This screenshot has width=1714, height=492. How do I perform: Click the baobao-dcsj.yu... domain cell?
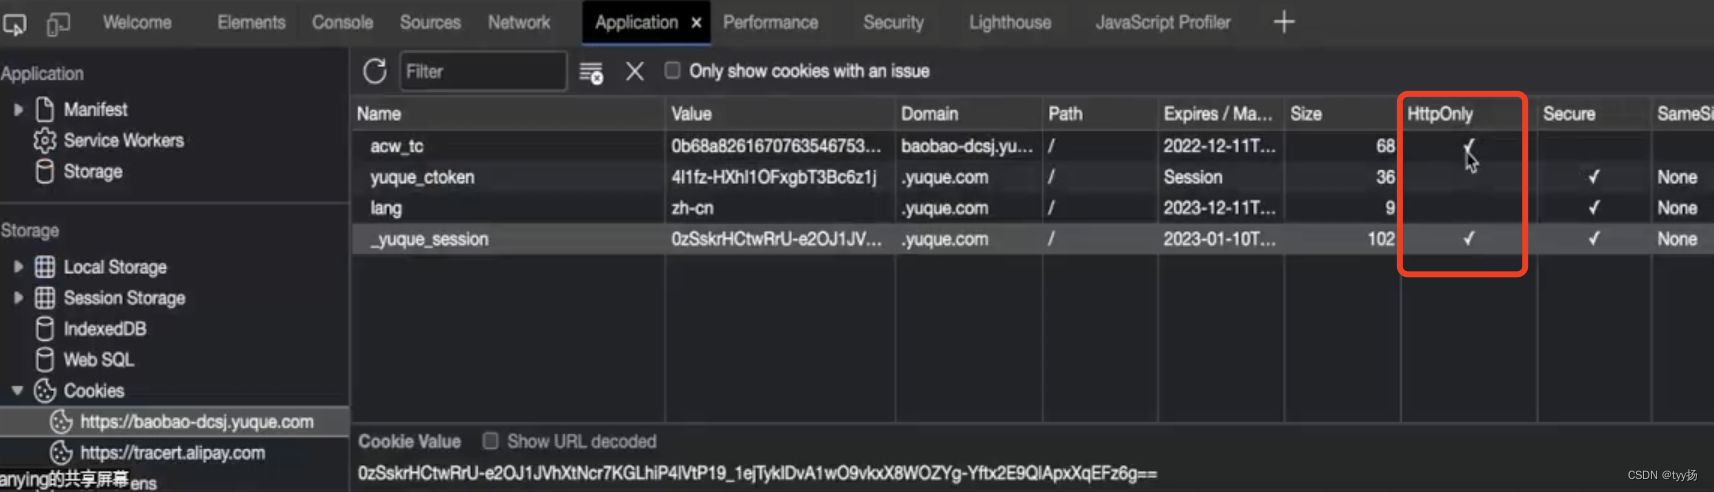(967, 146)
